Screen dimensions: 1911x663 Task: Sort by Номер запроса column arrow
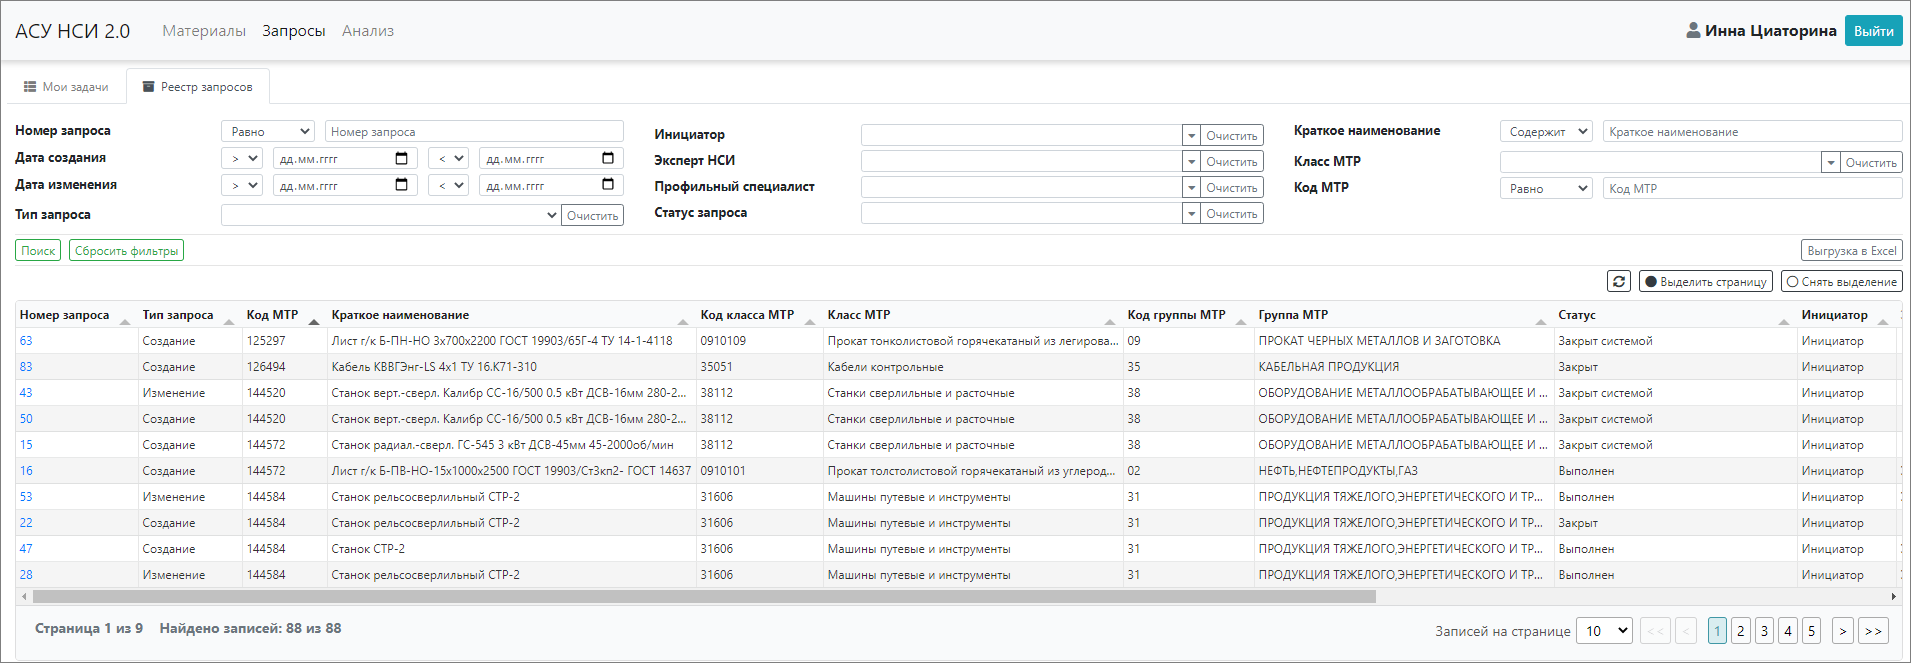pos(125,321)
